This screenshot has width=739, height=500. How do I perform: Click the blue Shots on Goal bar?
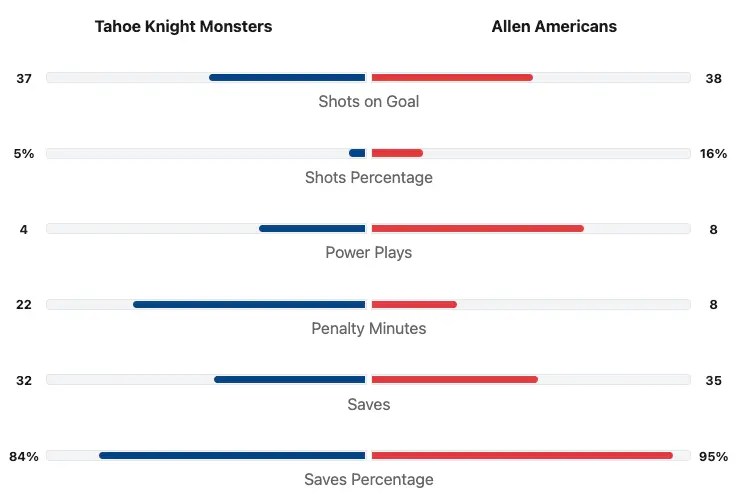click(x=288, y=77)
